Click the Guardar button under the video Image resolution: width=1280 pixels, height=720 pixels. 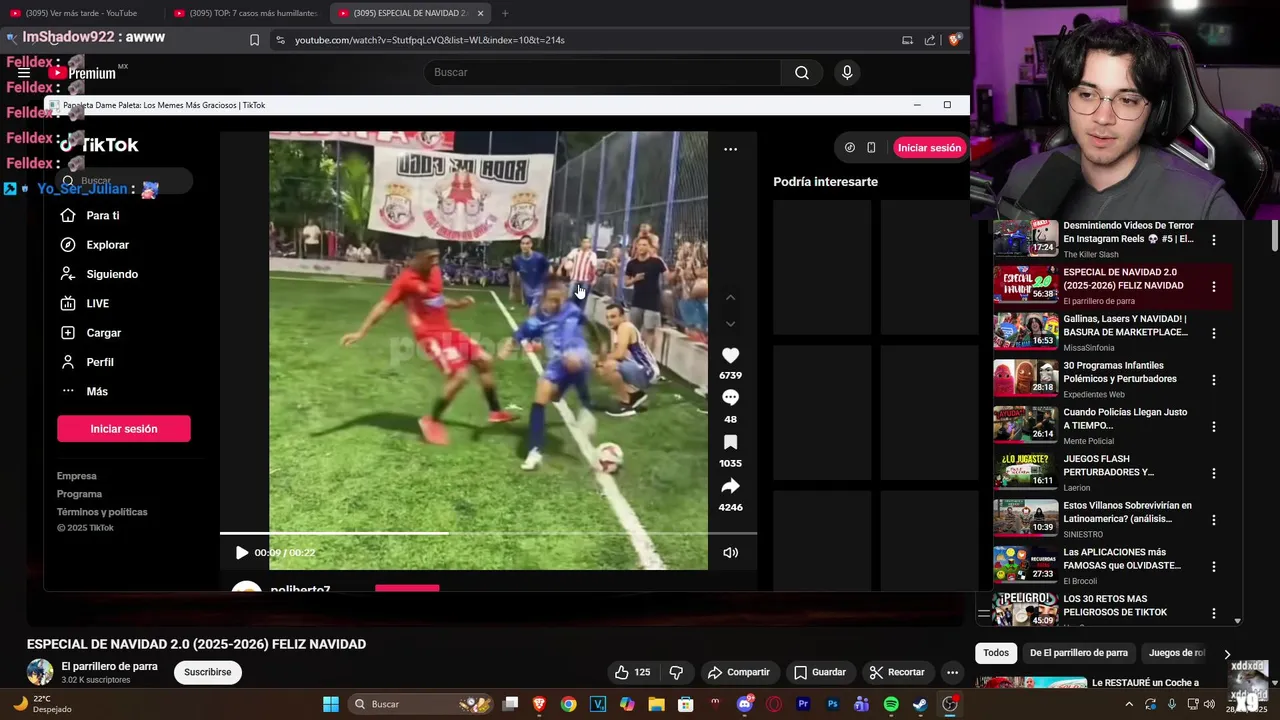pyautogui.click(x=820, y=672)
